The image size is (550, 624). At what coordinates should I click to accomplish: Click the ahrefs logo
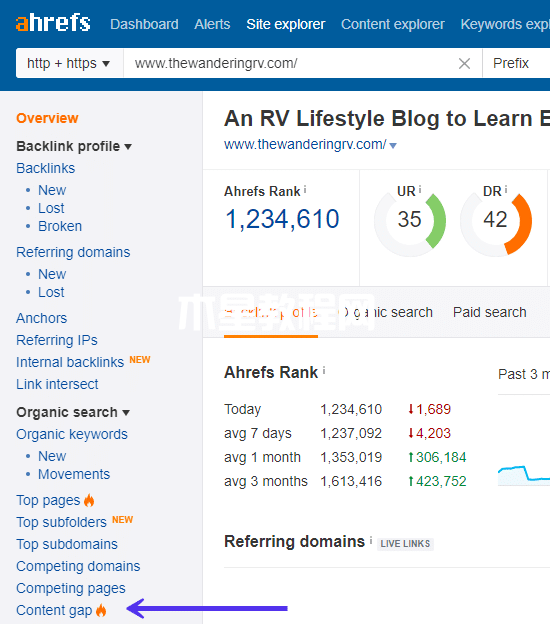coord(53,23)
